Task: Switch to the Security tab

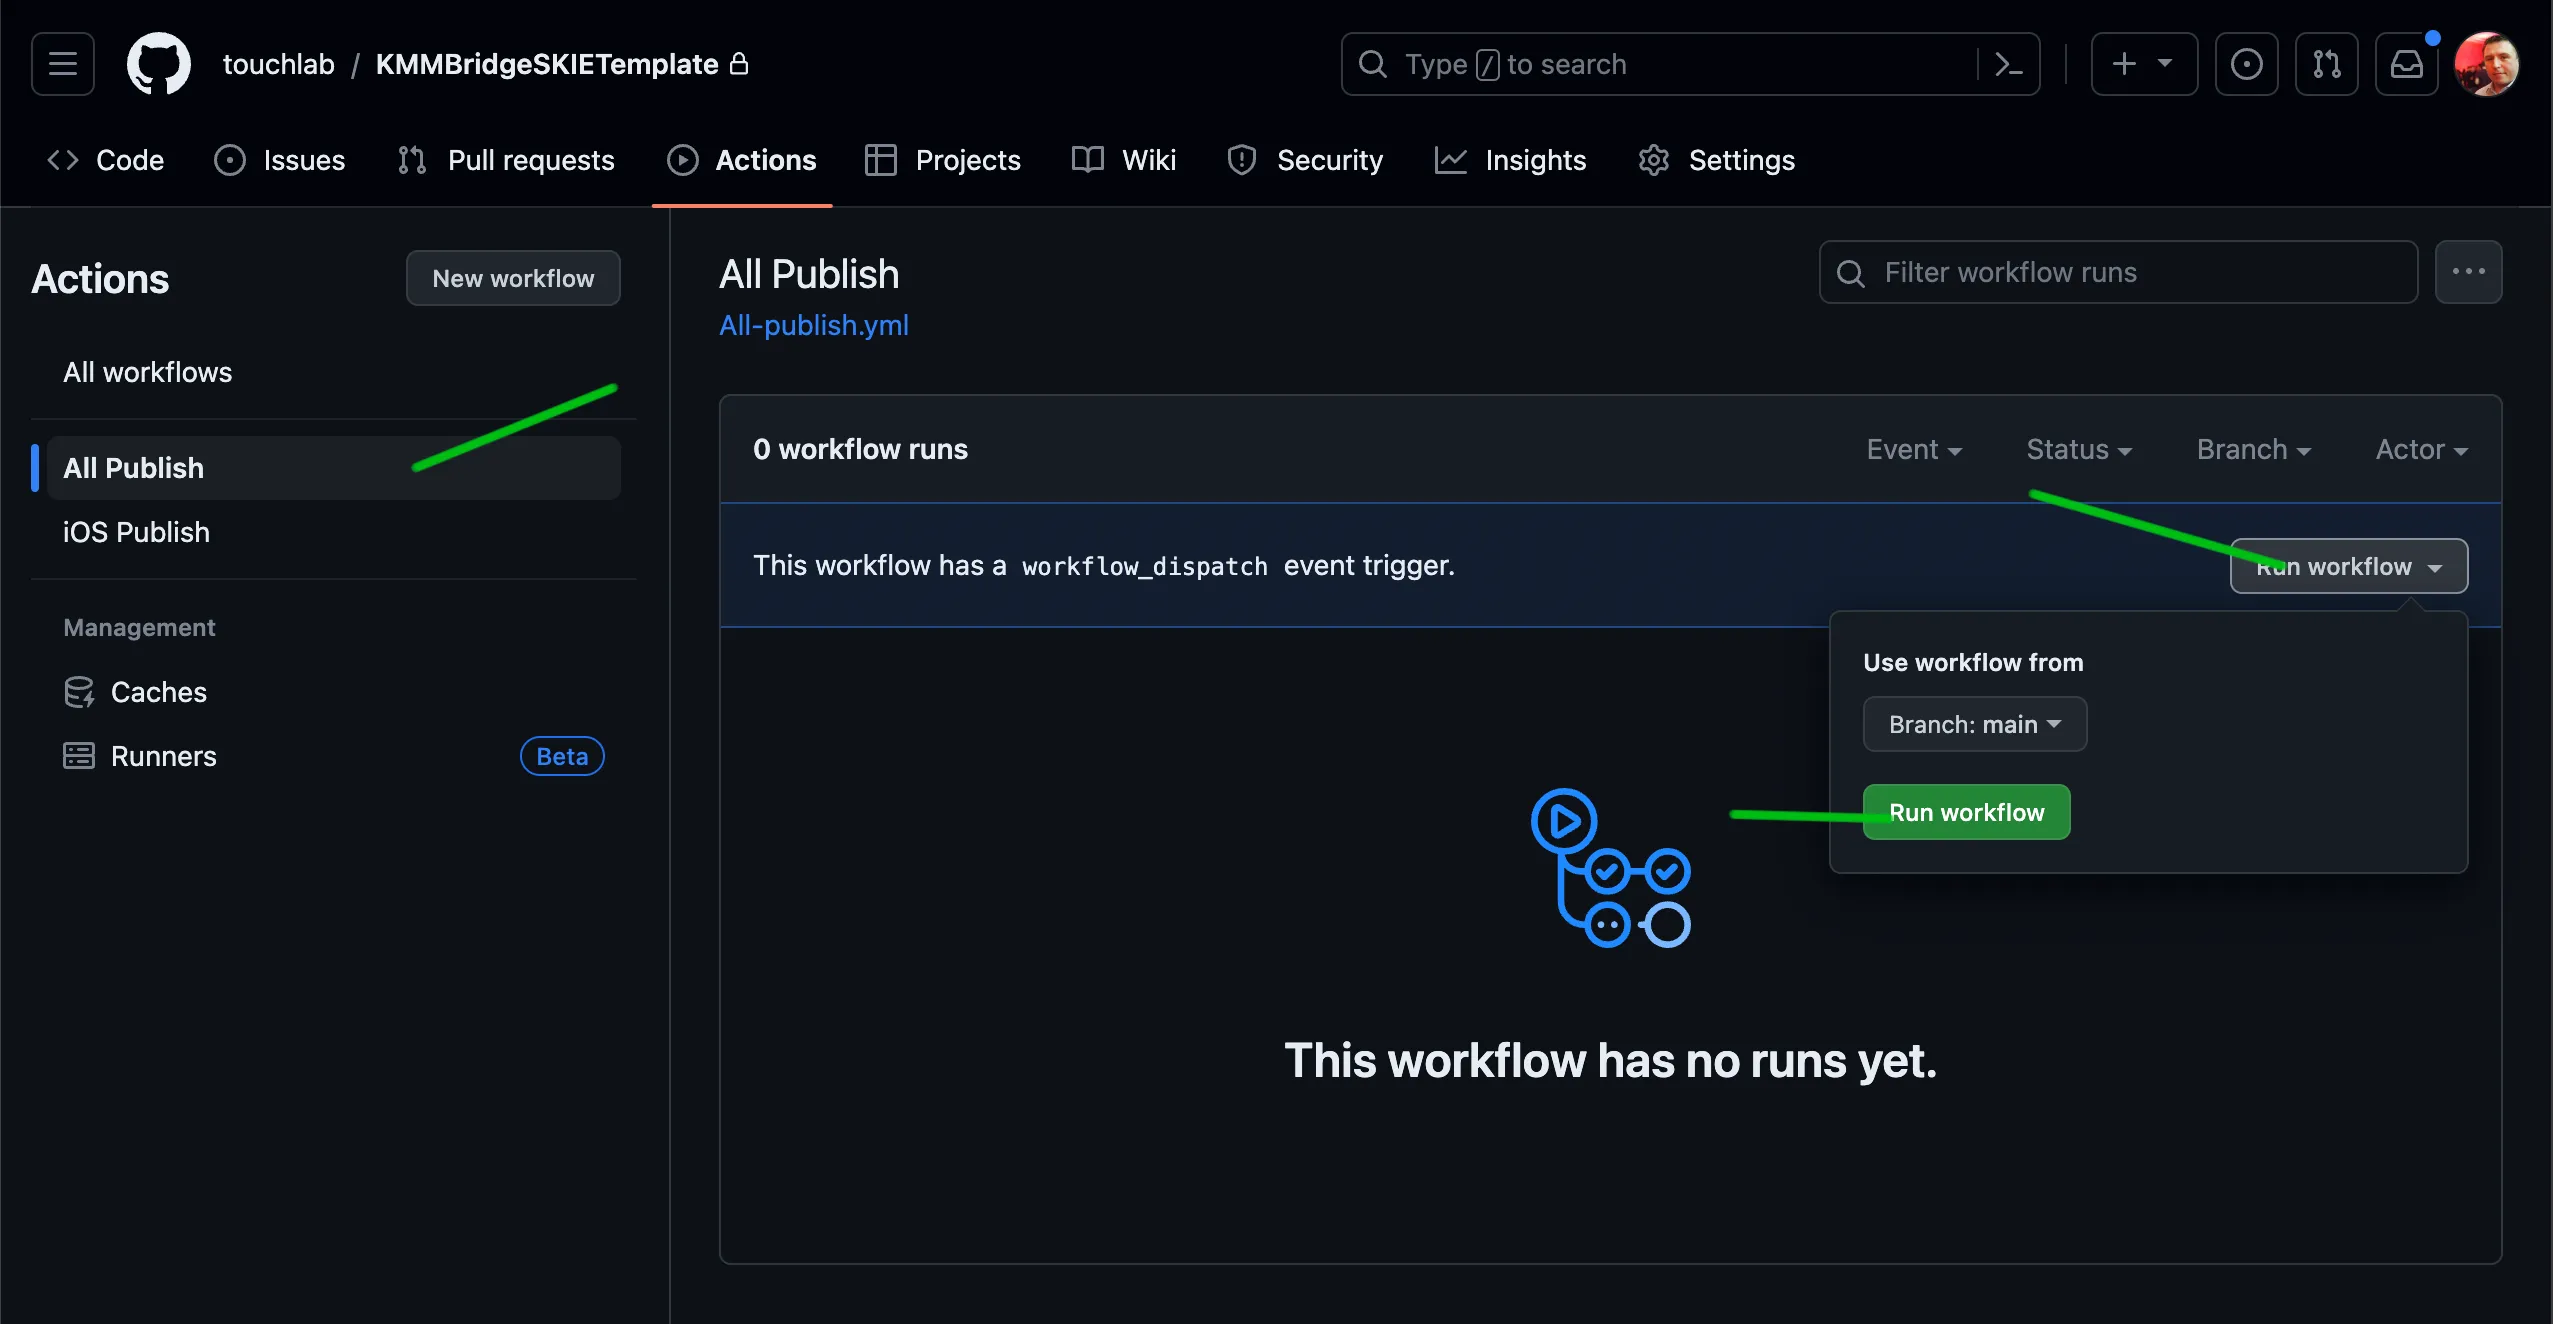Action: point(1305,160)
